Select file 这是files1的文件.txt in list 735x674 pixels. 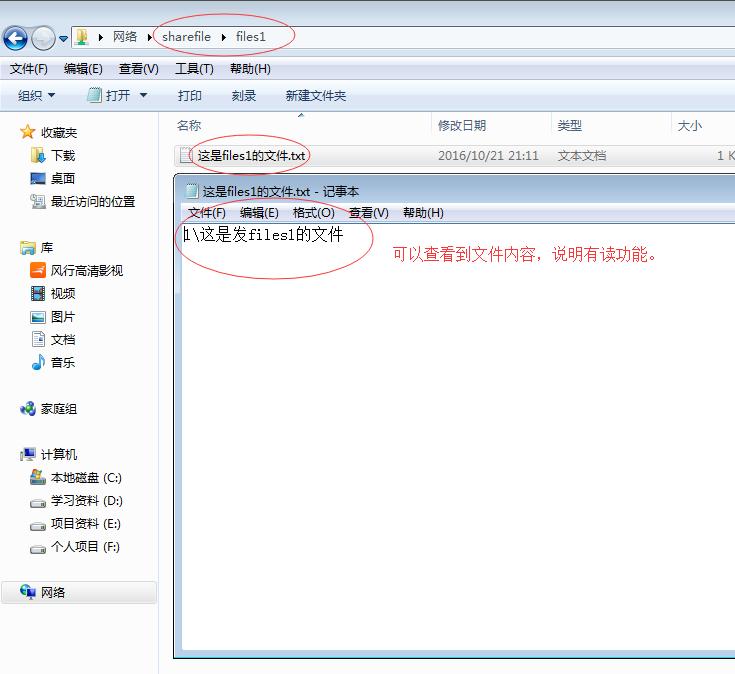coord(251,156)
